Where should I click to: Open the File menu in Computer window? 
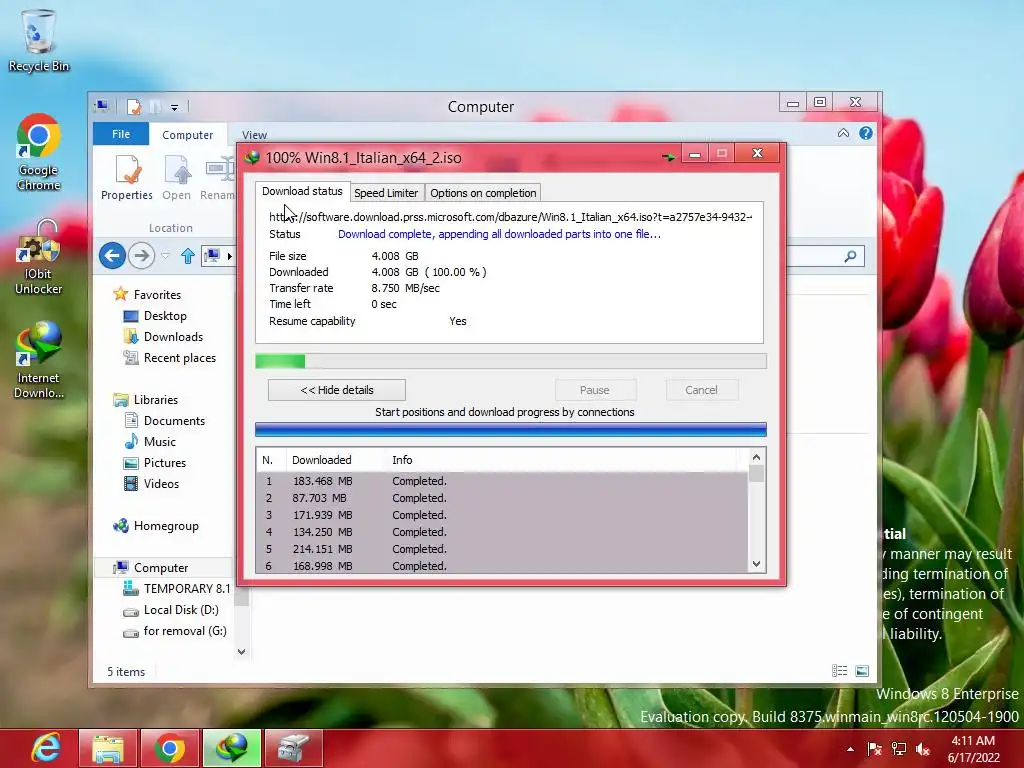coord(121,134)
